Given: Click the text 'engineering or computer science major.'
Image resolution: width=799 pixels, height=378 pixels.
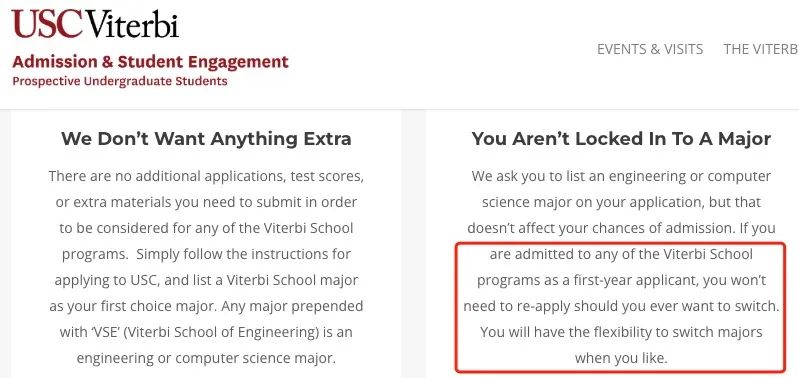Looking at the screenshot, I should point(206,358).
